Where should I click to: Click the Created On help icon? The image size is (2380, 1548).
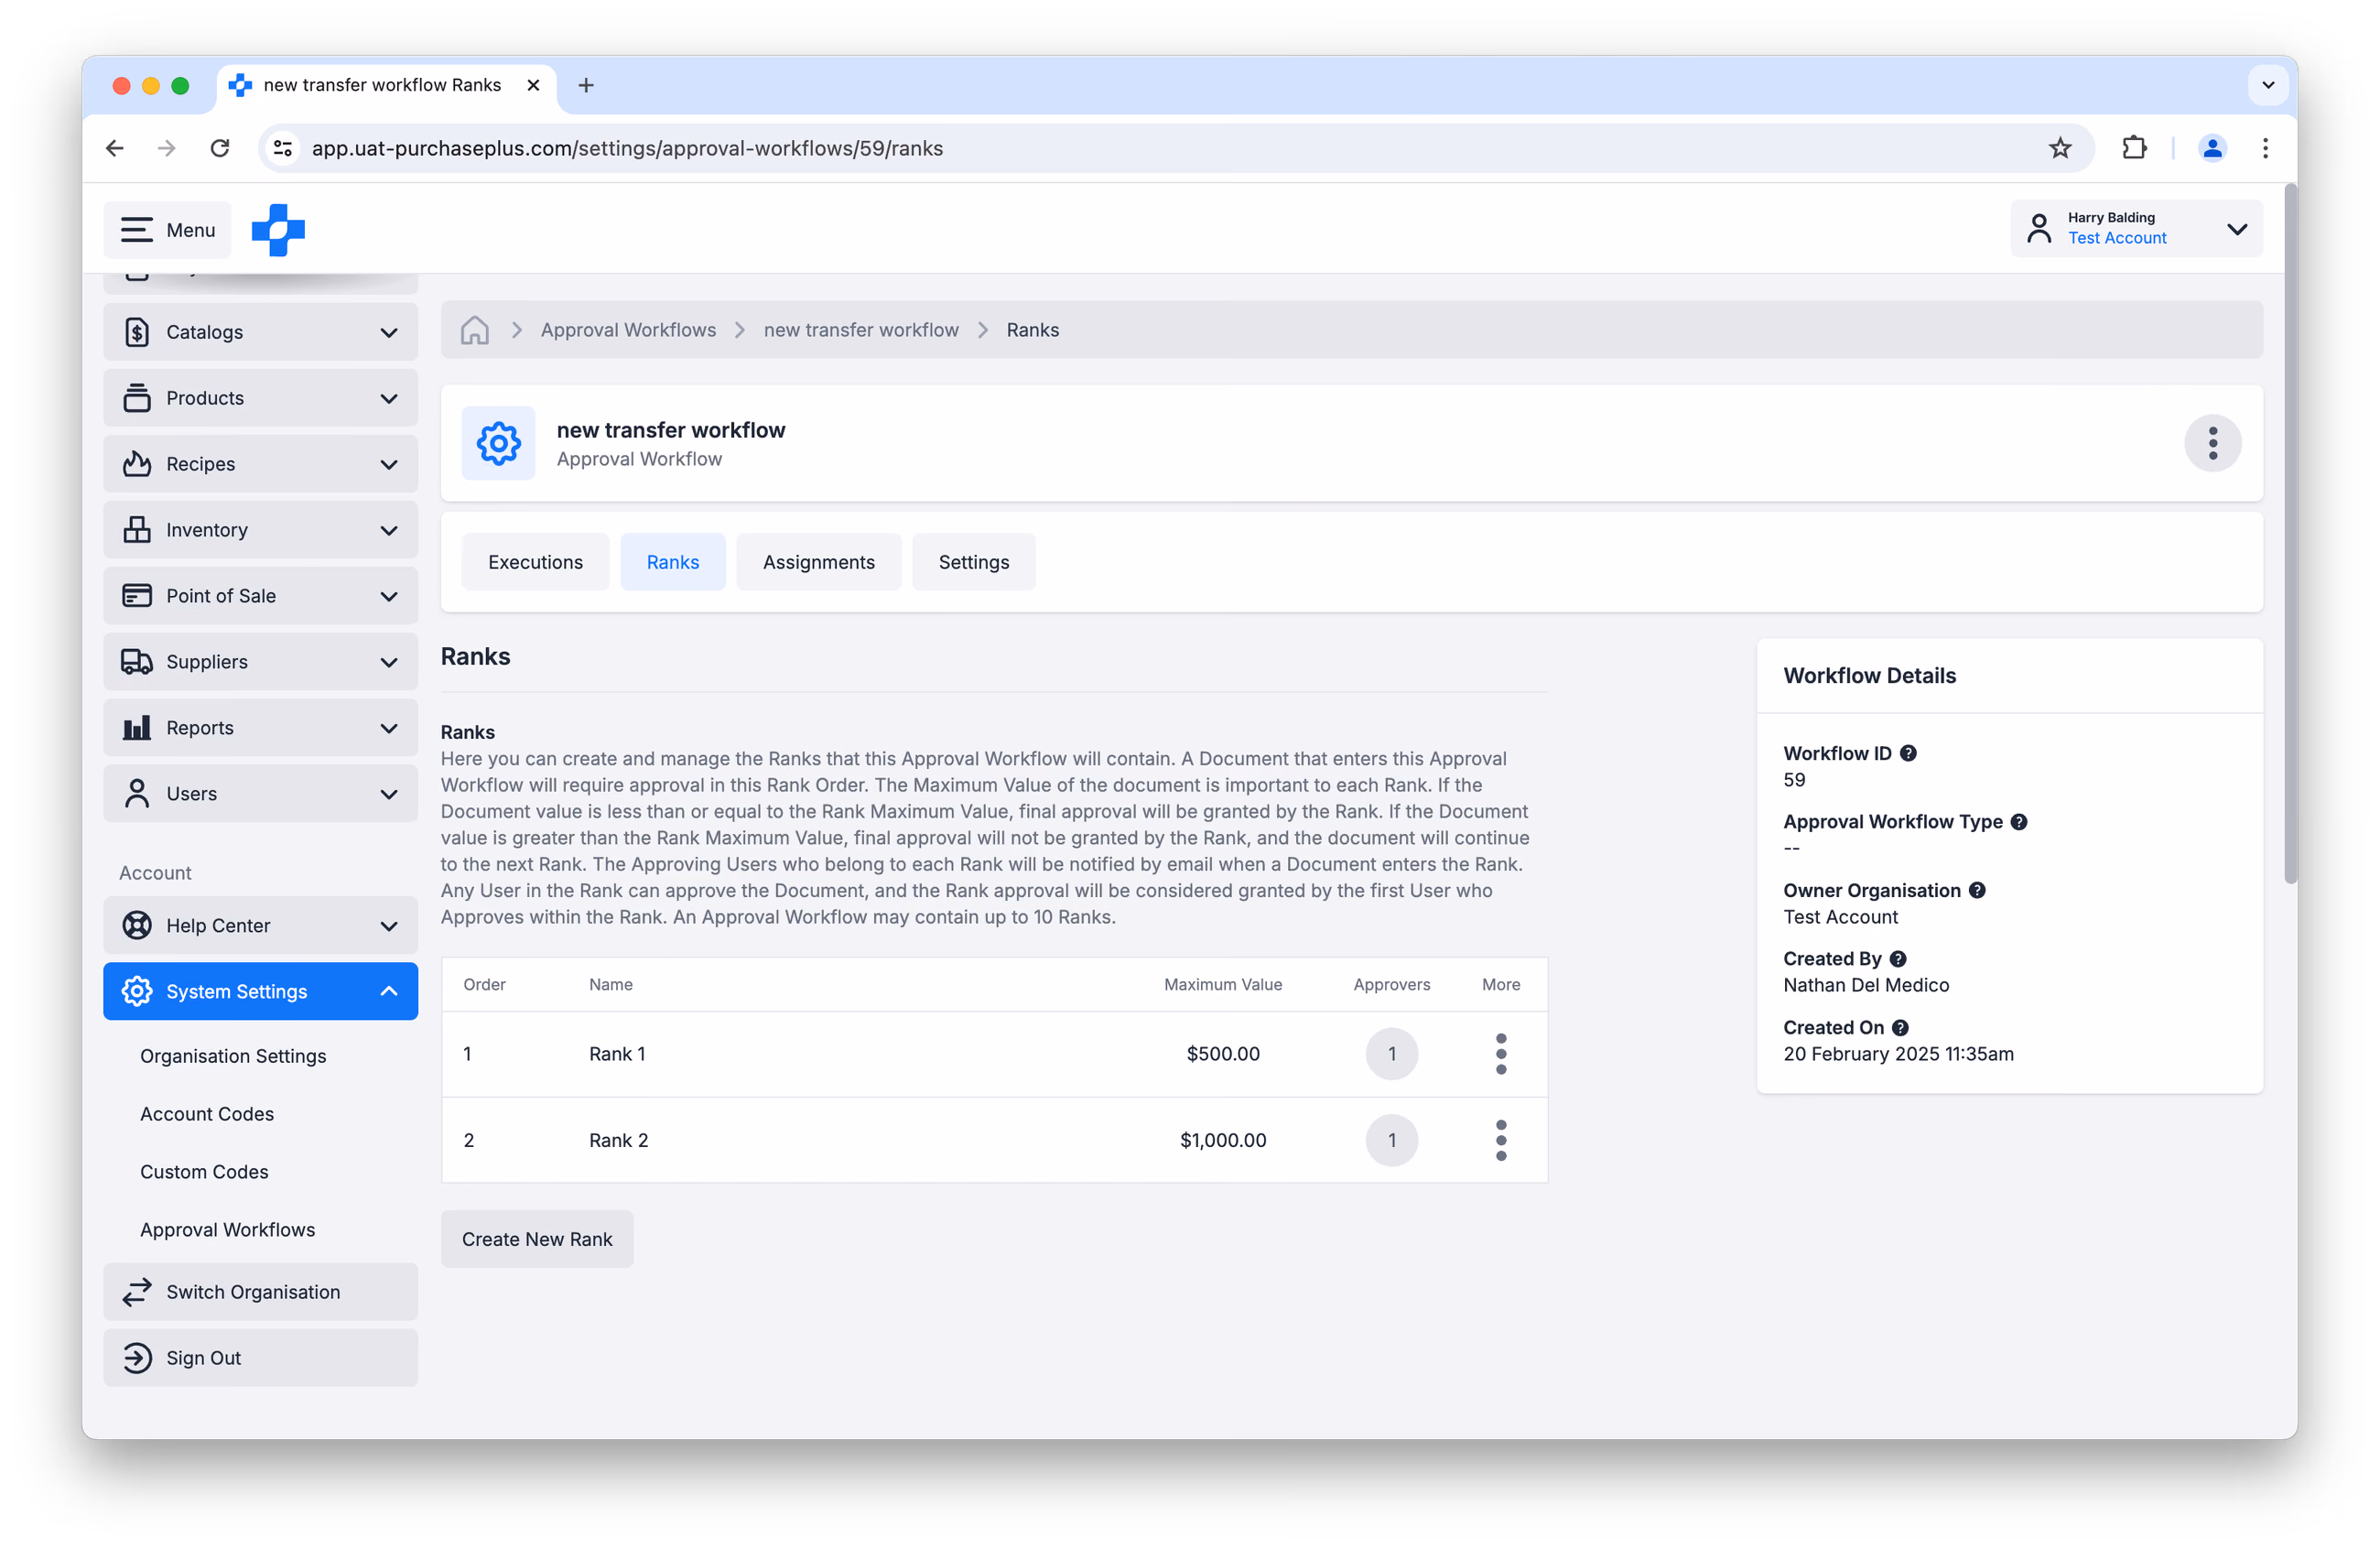1900,1028
